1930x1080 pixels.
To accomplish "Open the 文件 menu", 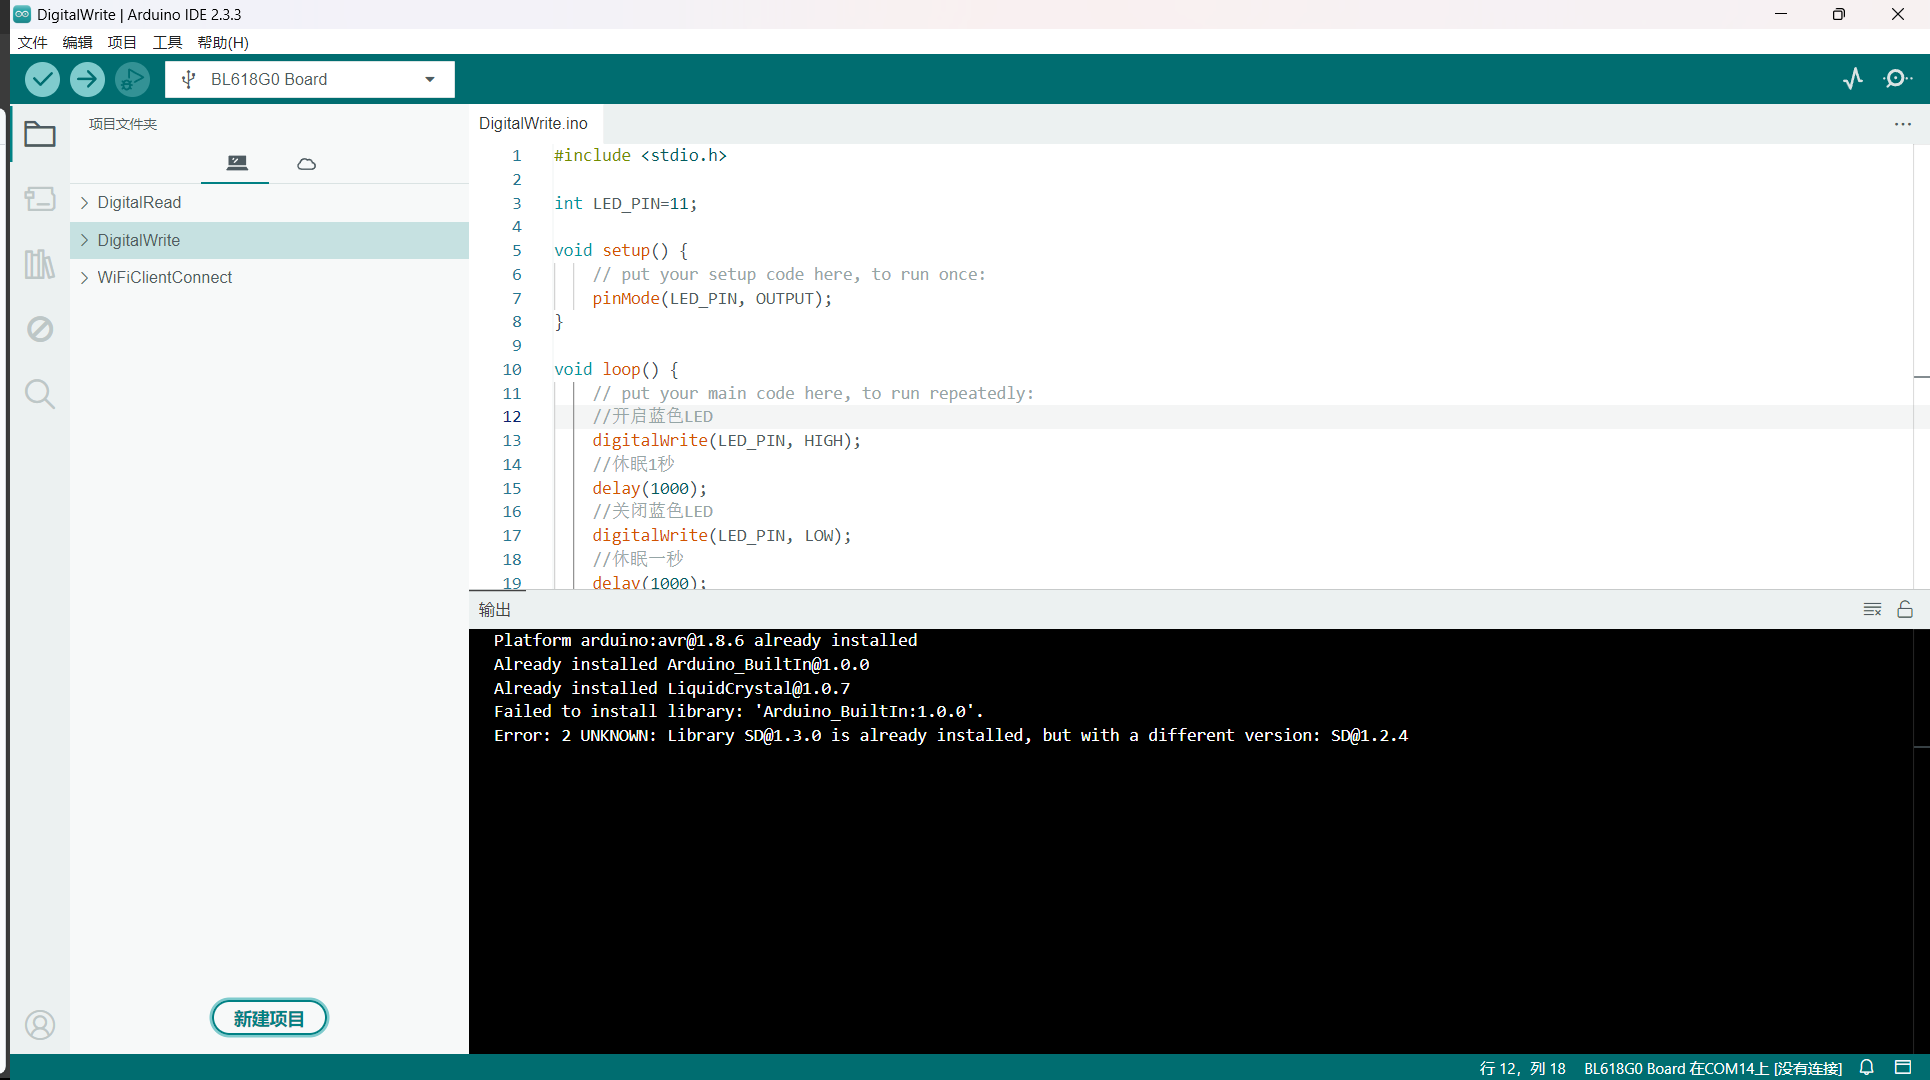I will pos(32,42).
